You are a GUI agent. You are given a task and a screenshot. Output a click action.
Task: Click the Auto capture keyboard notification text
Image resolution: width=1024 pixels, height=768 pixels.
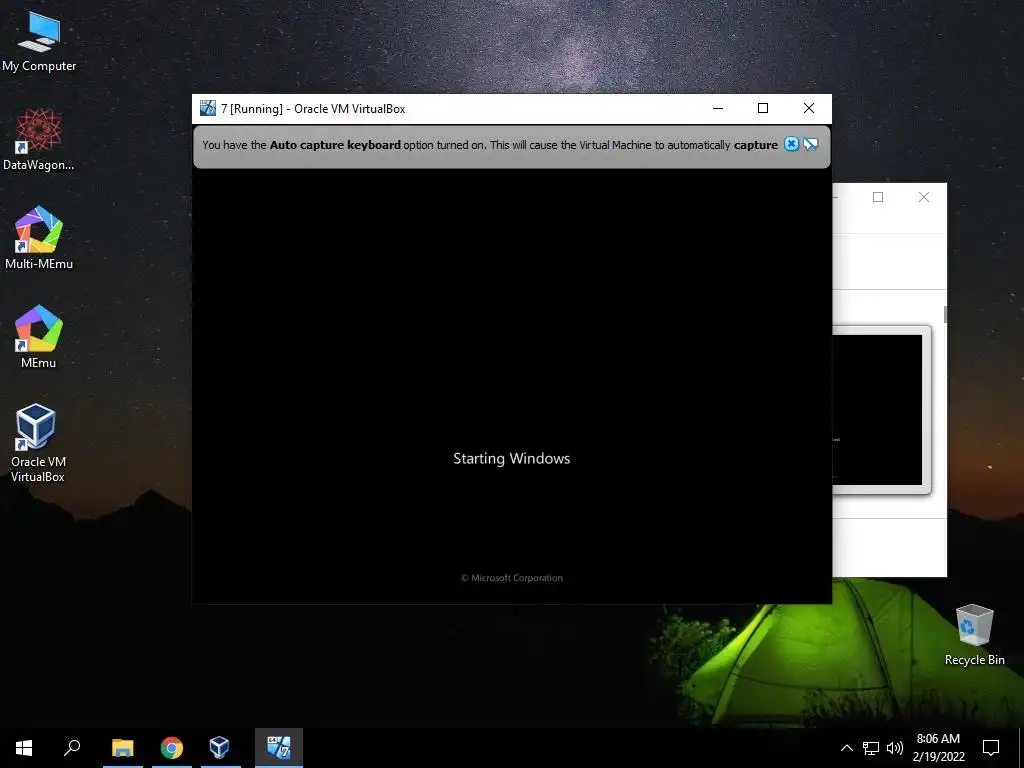point(490,145)
